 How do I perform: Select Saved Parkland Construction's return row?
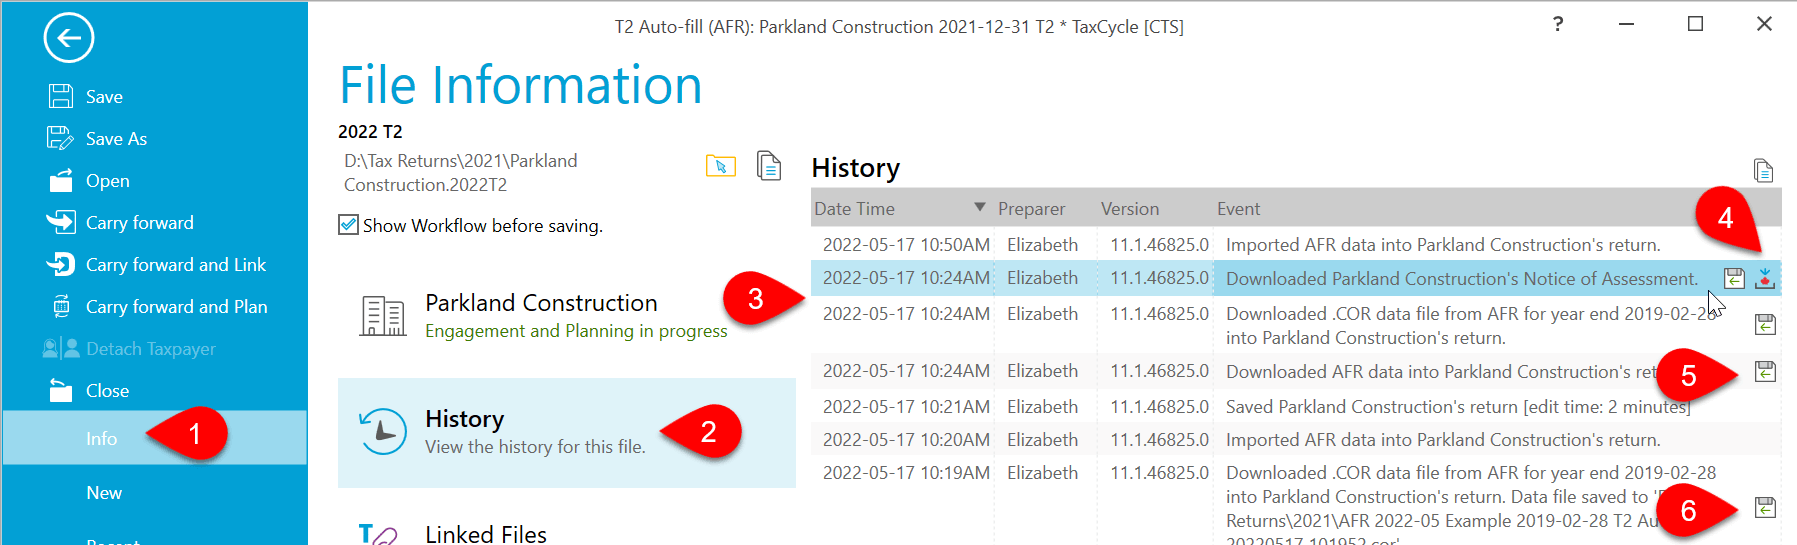click(1296, 407)
